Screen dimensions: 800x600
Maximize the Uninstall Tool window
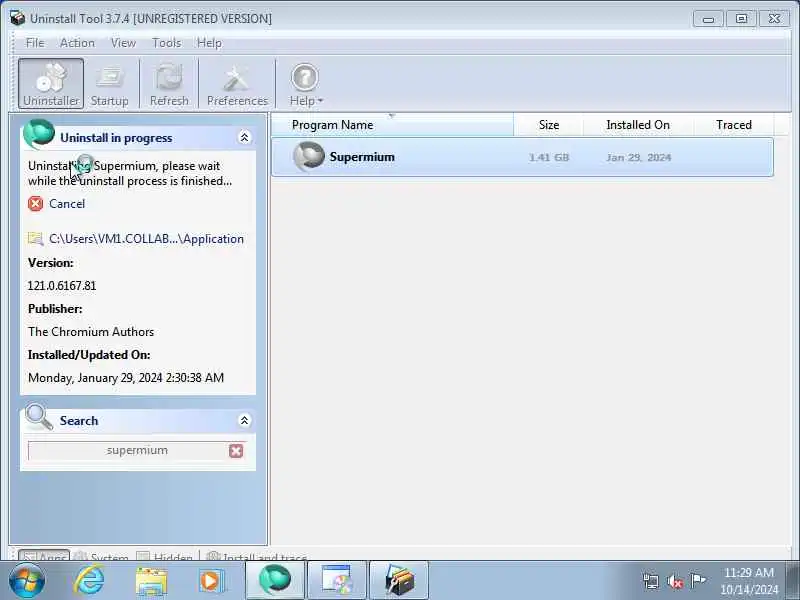click(741, 19)
